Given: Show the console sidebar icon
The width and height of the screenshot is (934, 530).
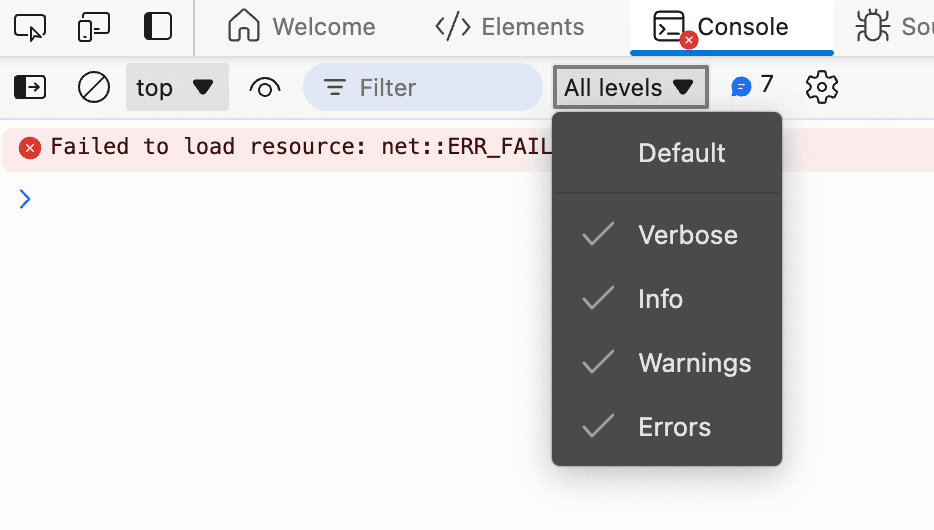Looking at the screenshot, I should point(30,88).
